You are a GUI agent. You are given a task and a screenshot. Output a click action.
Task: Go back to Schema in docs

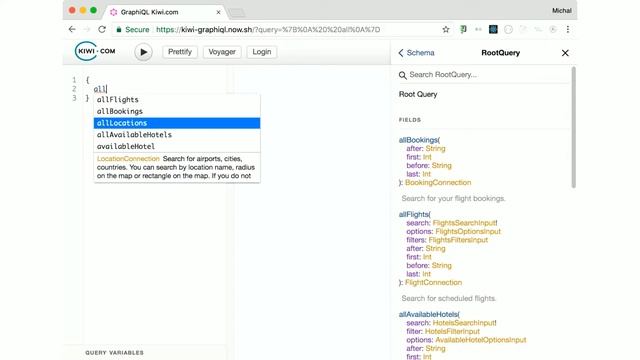[416, 53]
